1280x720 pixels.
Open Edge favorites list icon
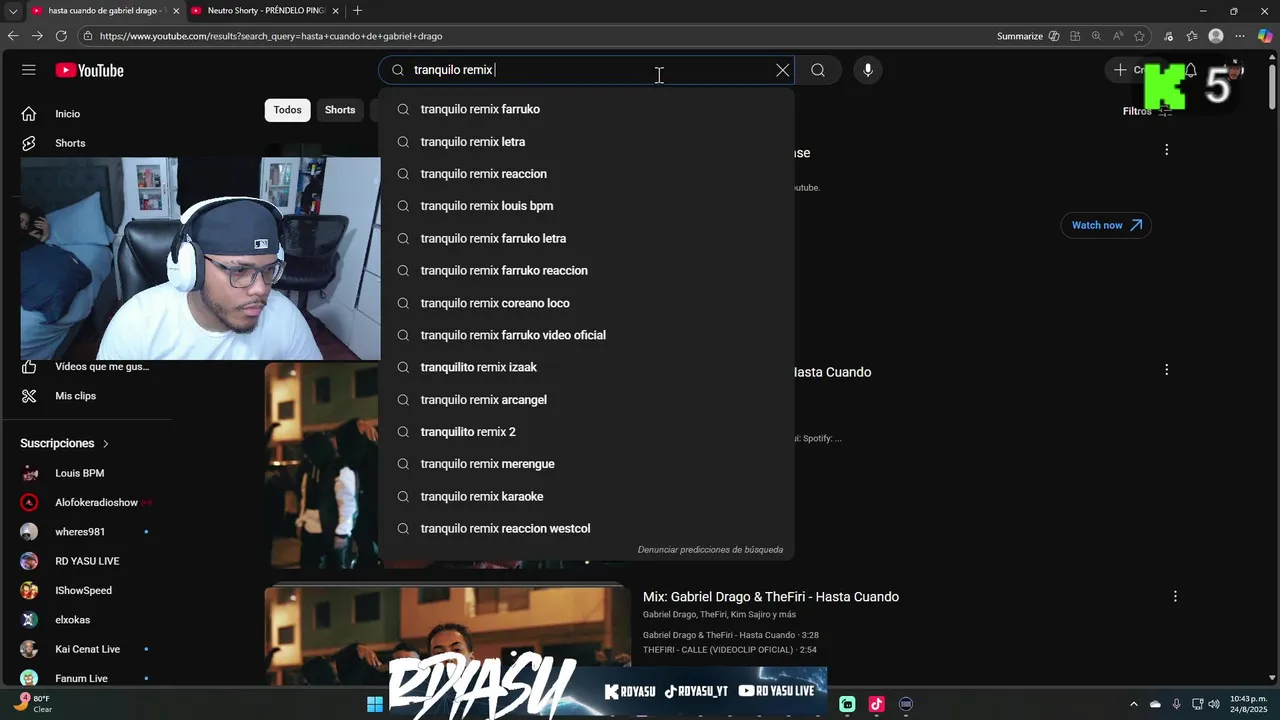(1192, 36)
